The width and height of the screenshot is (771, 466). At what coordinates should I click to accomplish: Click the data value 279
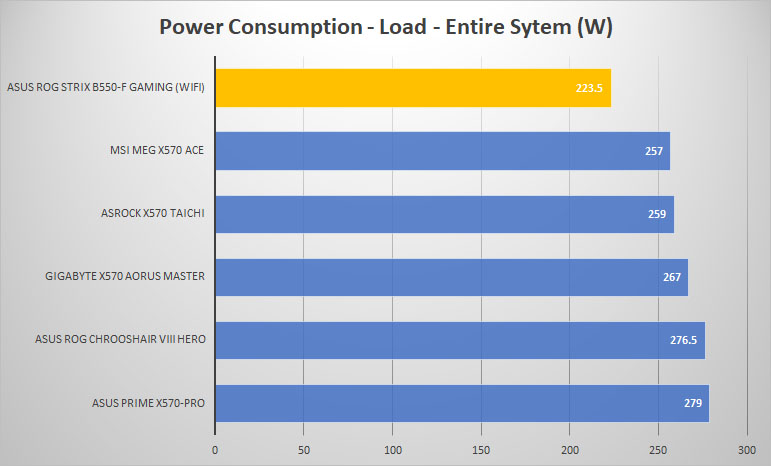(x=693, y=403)
